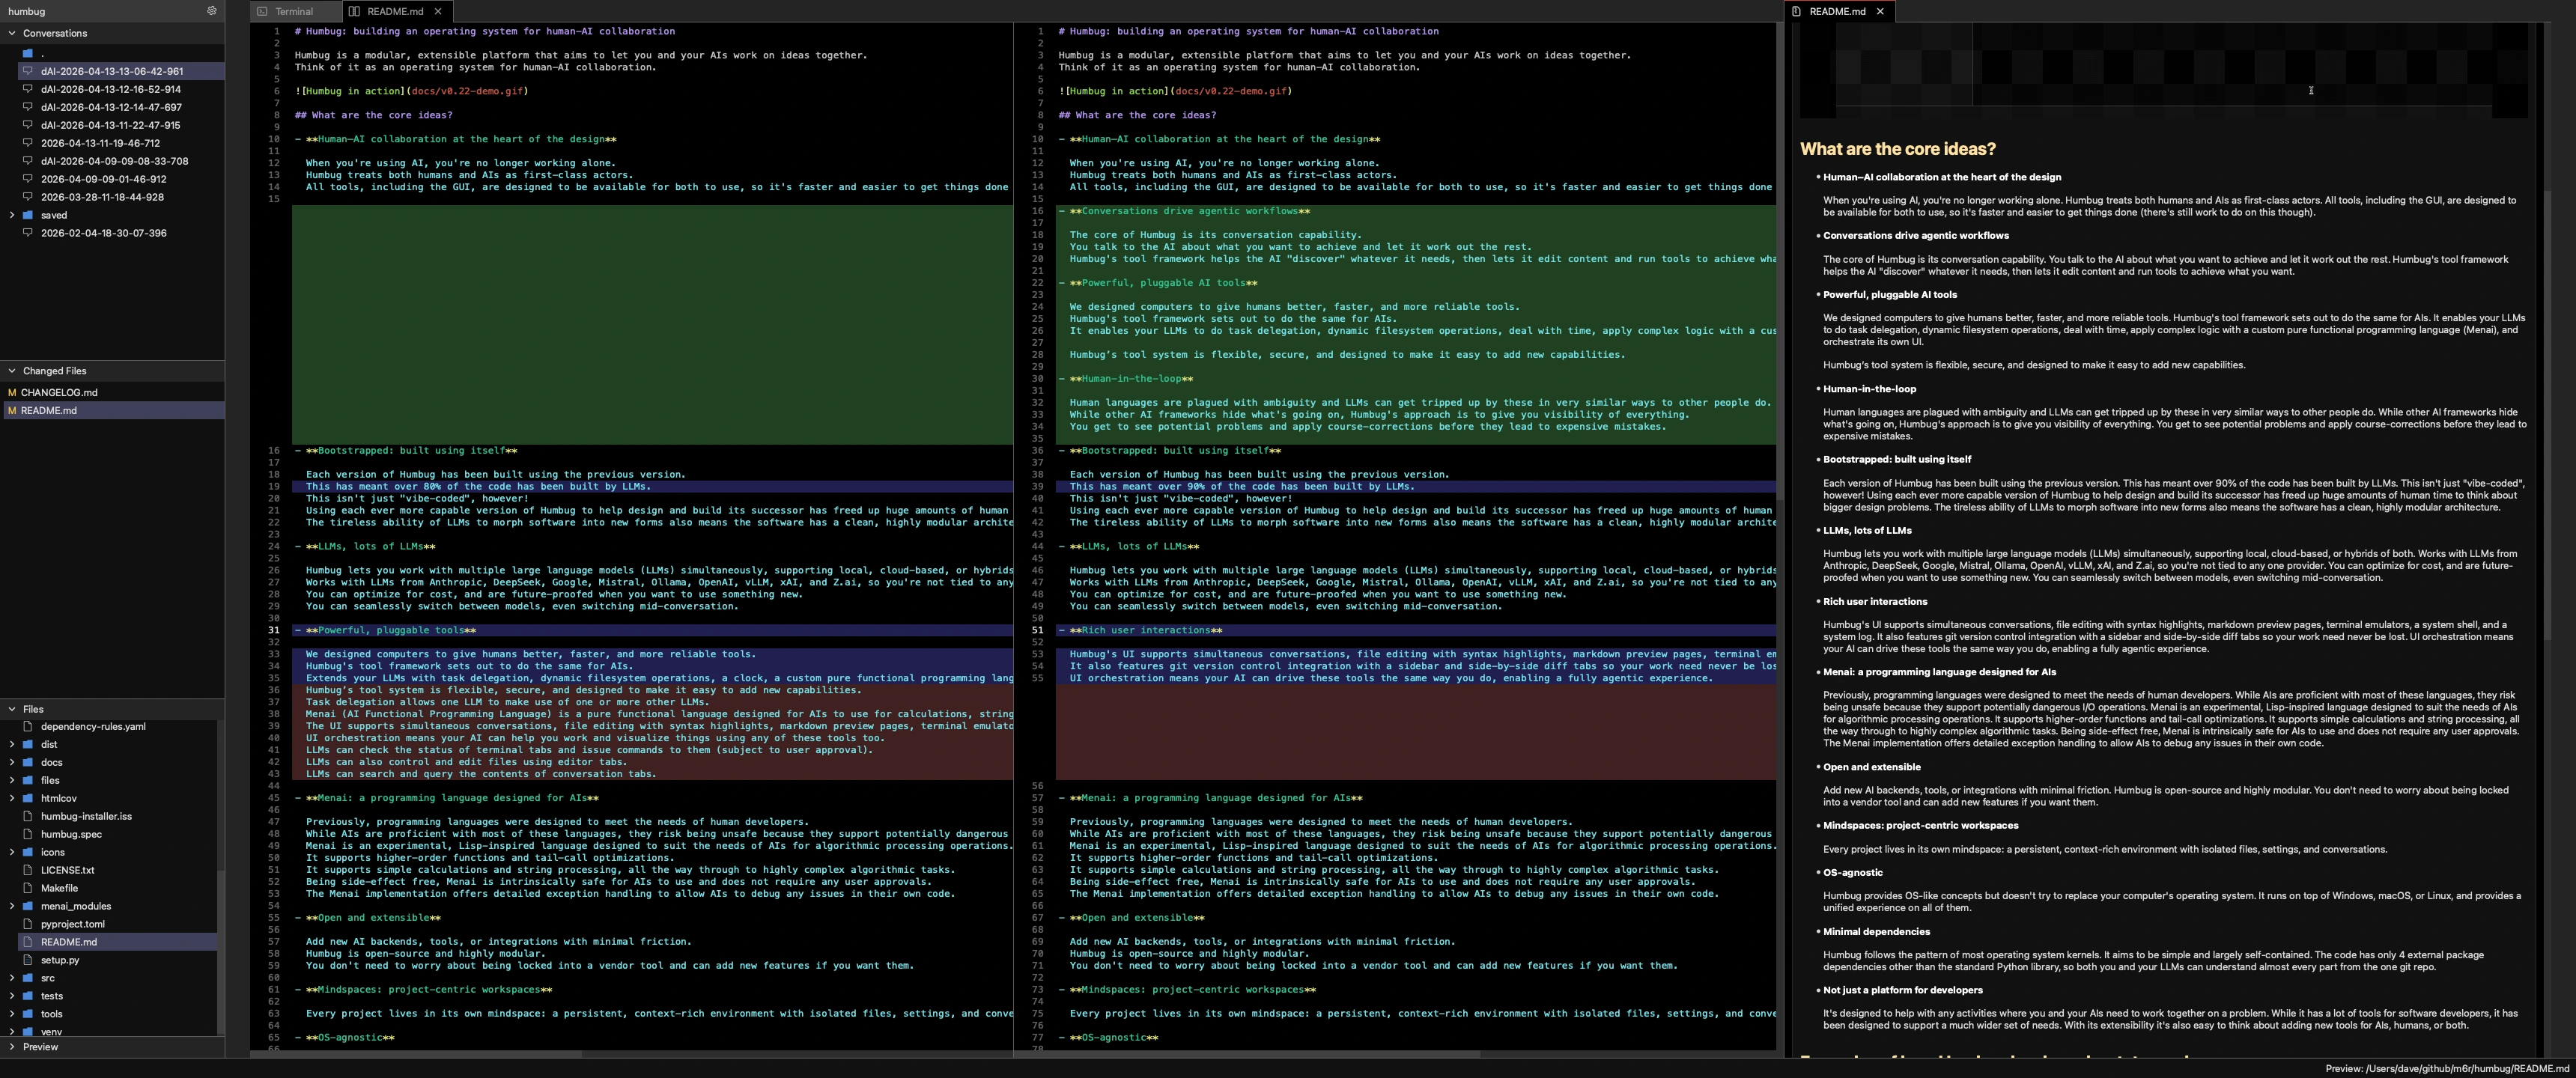The width and height of the screenshot is (2576, 1078).
Task: Click the blue folder icon next to saved
Action: [x=27, y=214]
